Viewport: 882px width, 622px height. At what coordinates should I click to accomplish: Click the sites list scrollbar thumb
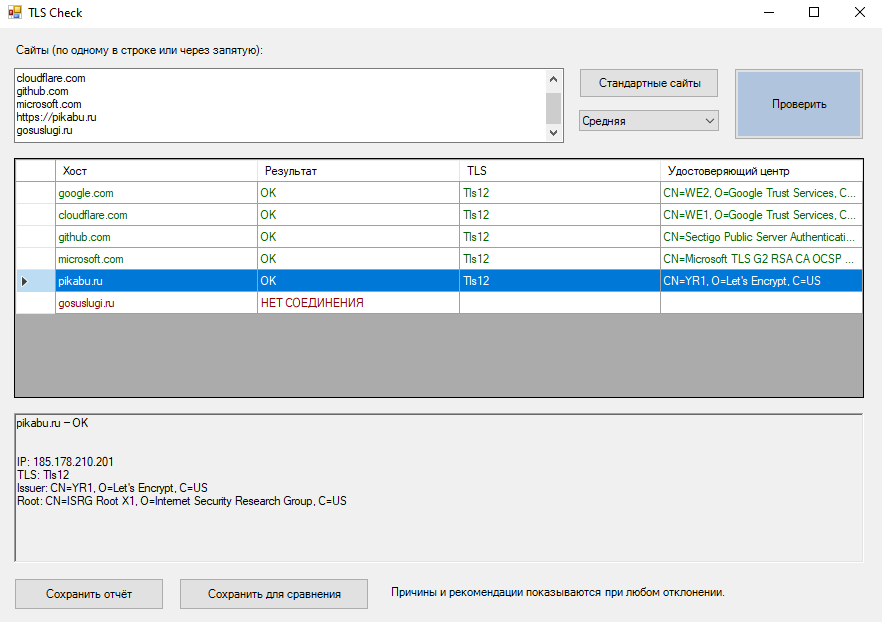(554, 109)
